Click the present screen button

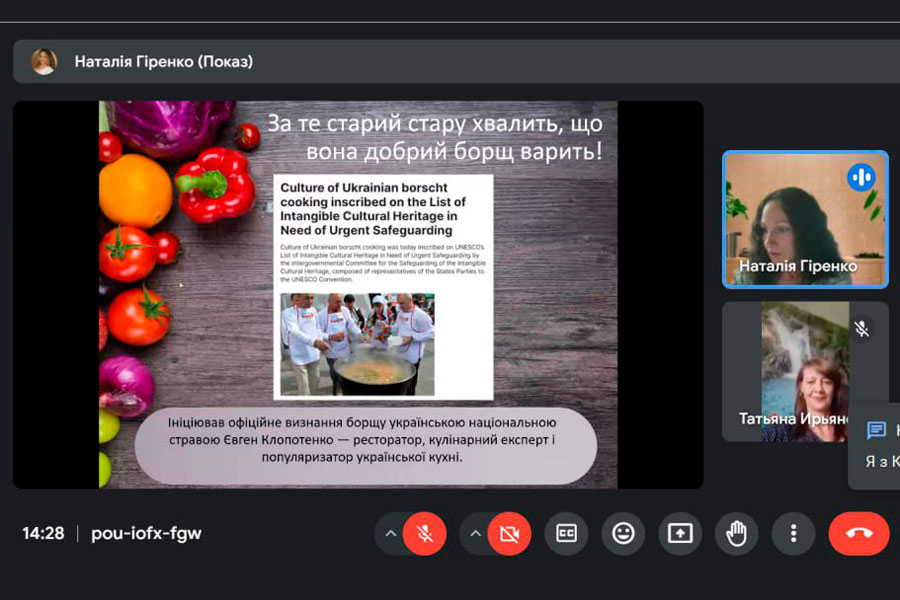click(680, 533)
